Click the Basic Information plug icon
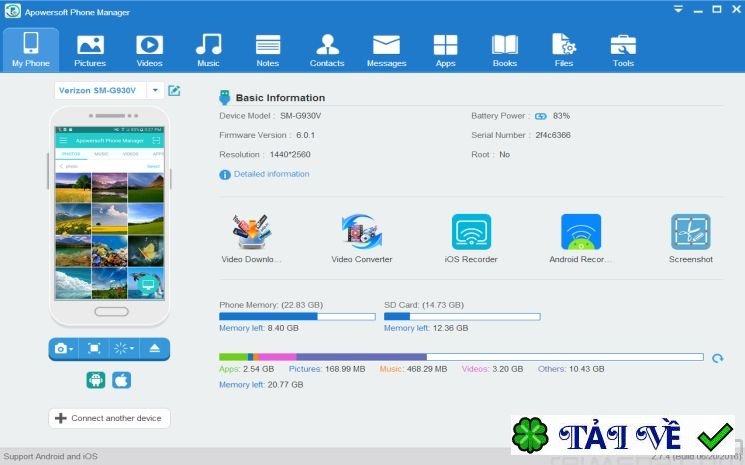This screenshot has height=465, width=745. (x=225, y=97)
